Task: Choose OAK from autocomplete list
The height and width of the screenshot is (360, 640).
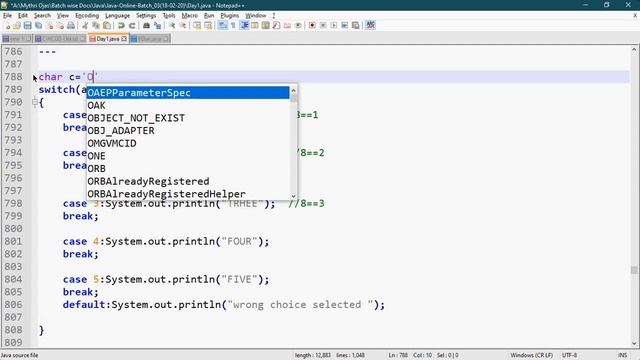Action: pyautogui.click(x=188, y=105)
